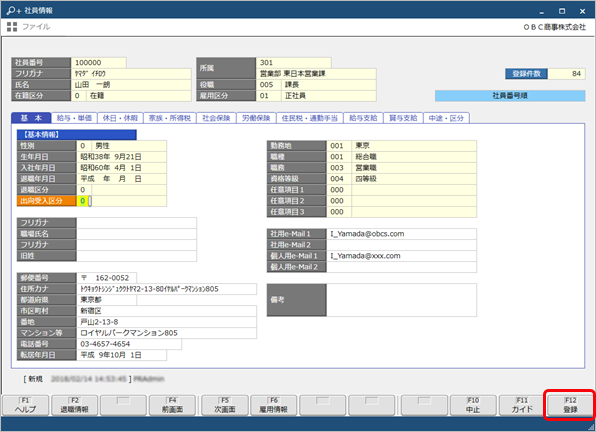Cancel with the F10 中止 button

(473, 405)
